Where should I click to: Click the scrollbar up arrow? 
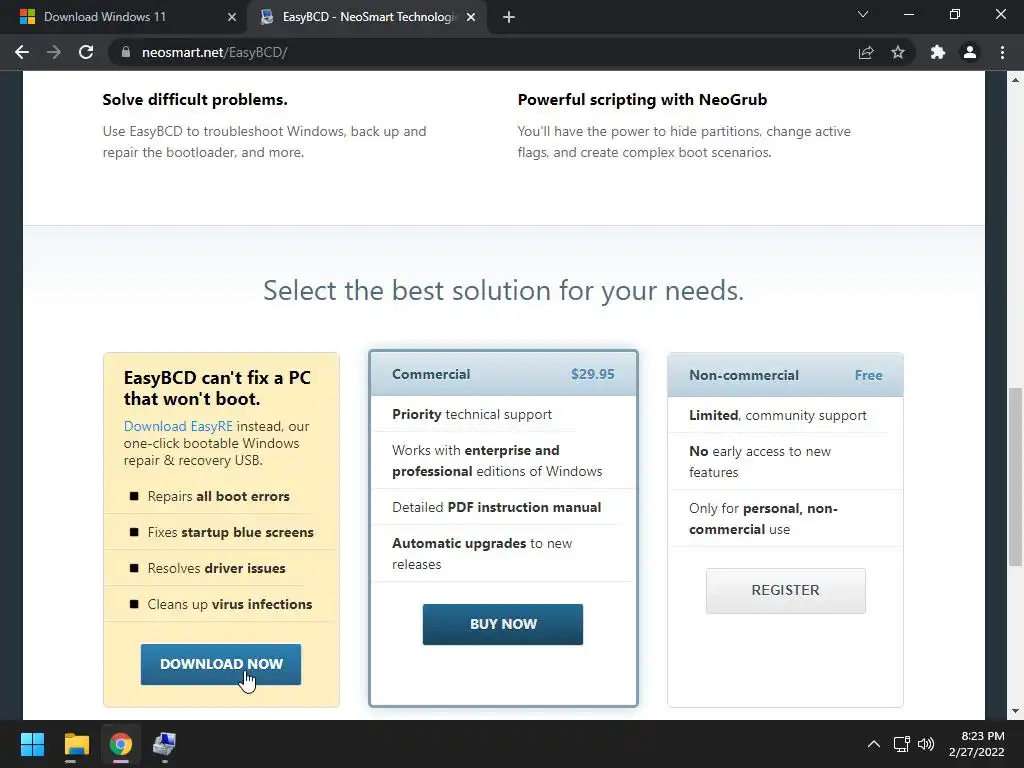click(1015, 80)
